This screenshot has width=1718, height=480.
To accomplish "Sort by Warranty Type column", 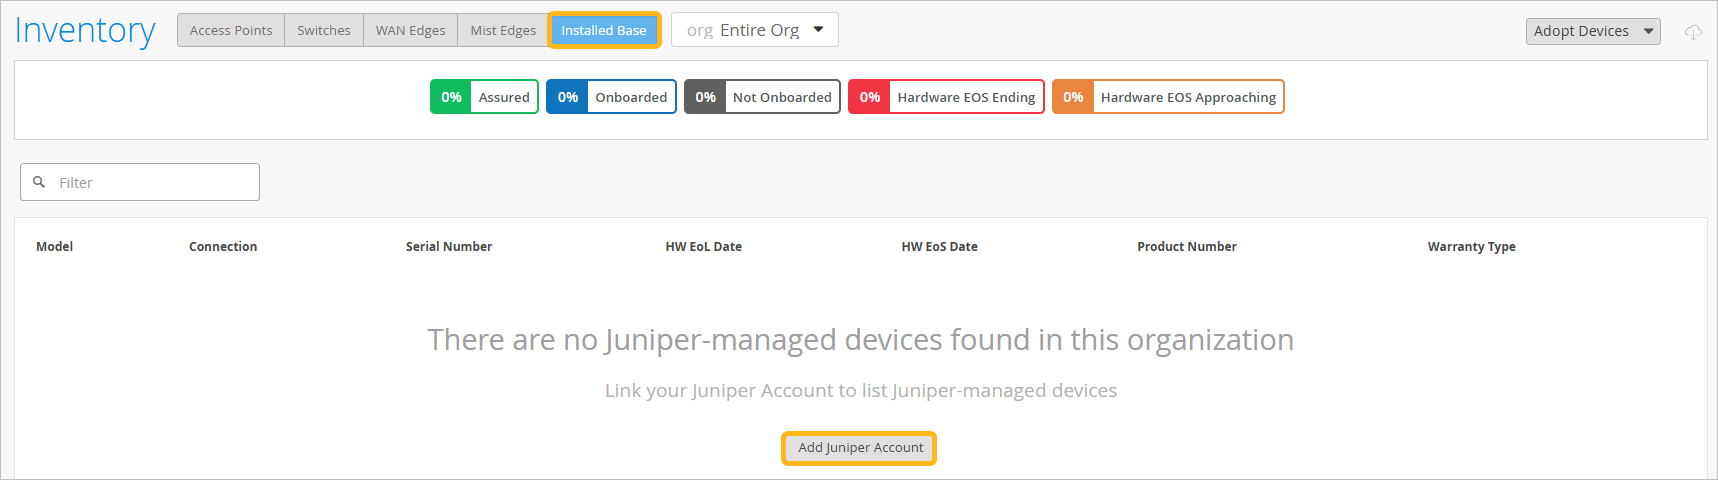I will (x=1472, y=247).
